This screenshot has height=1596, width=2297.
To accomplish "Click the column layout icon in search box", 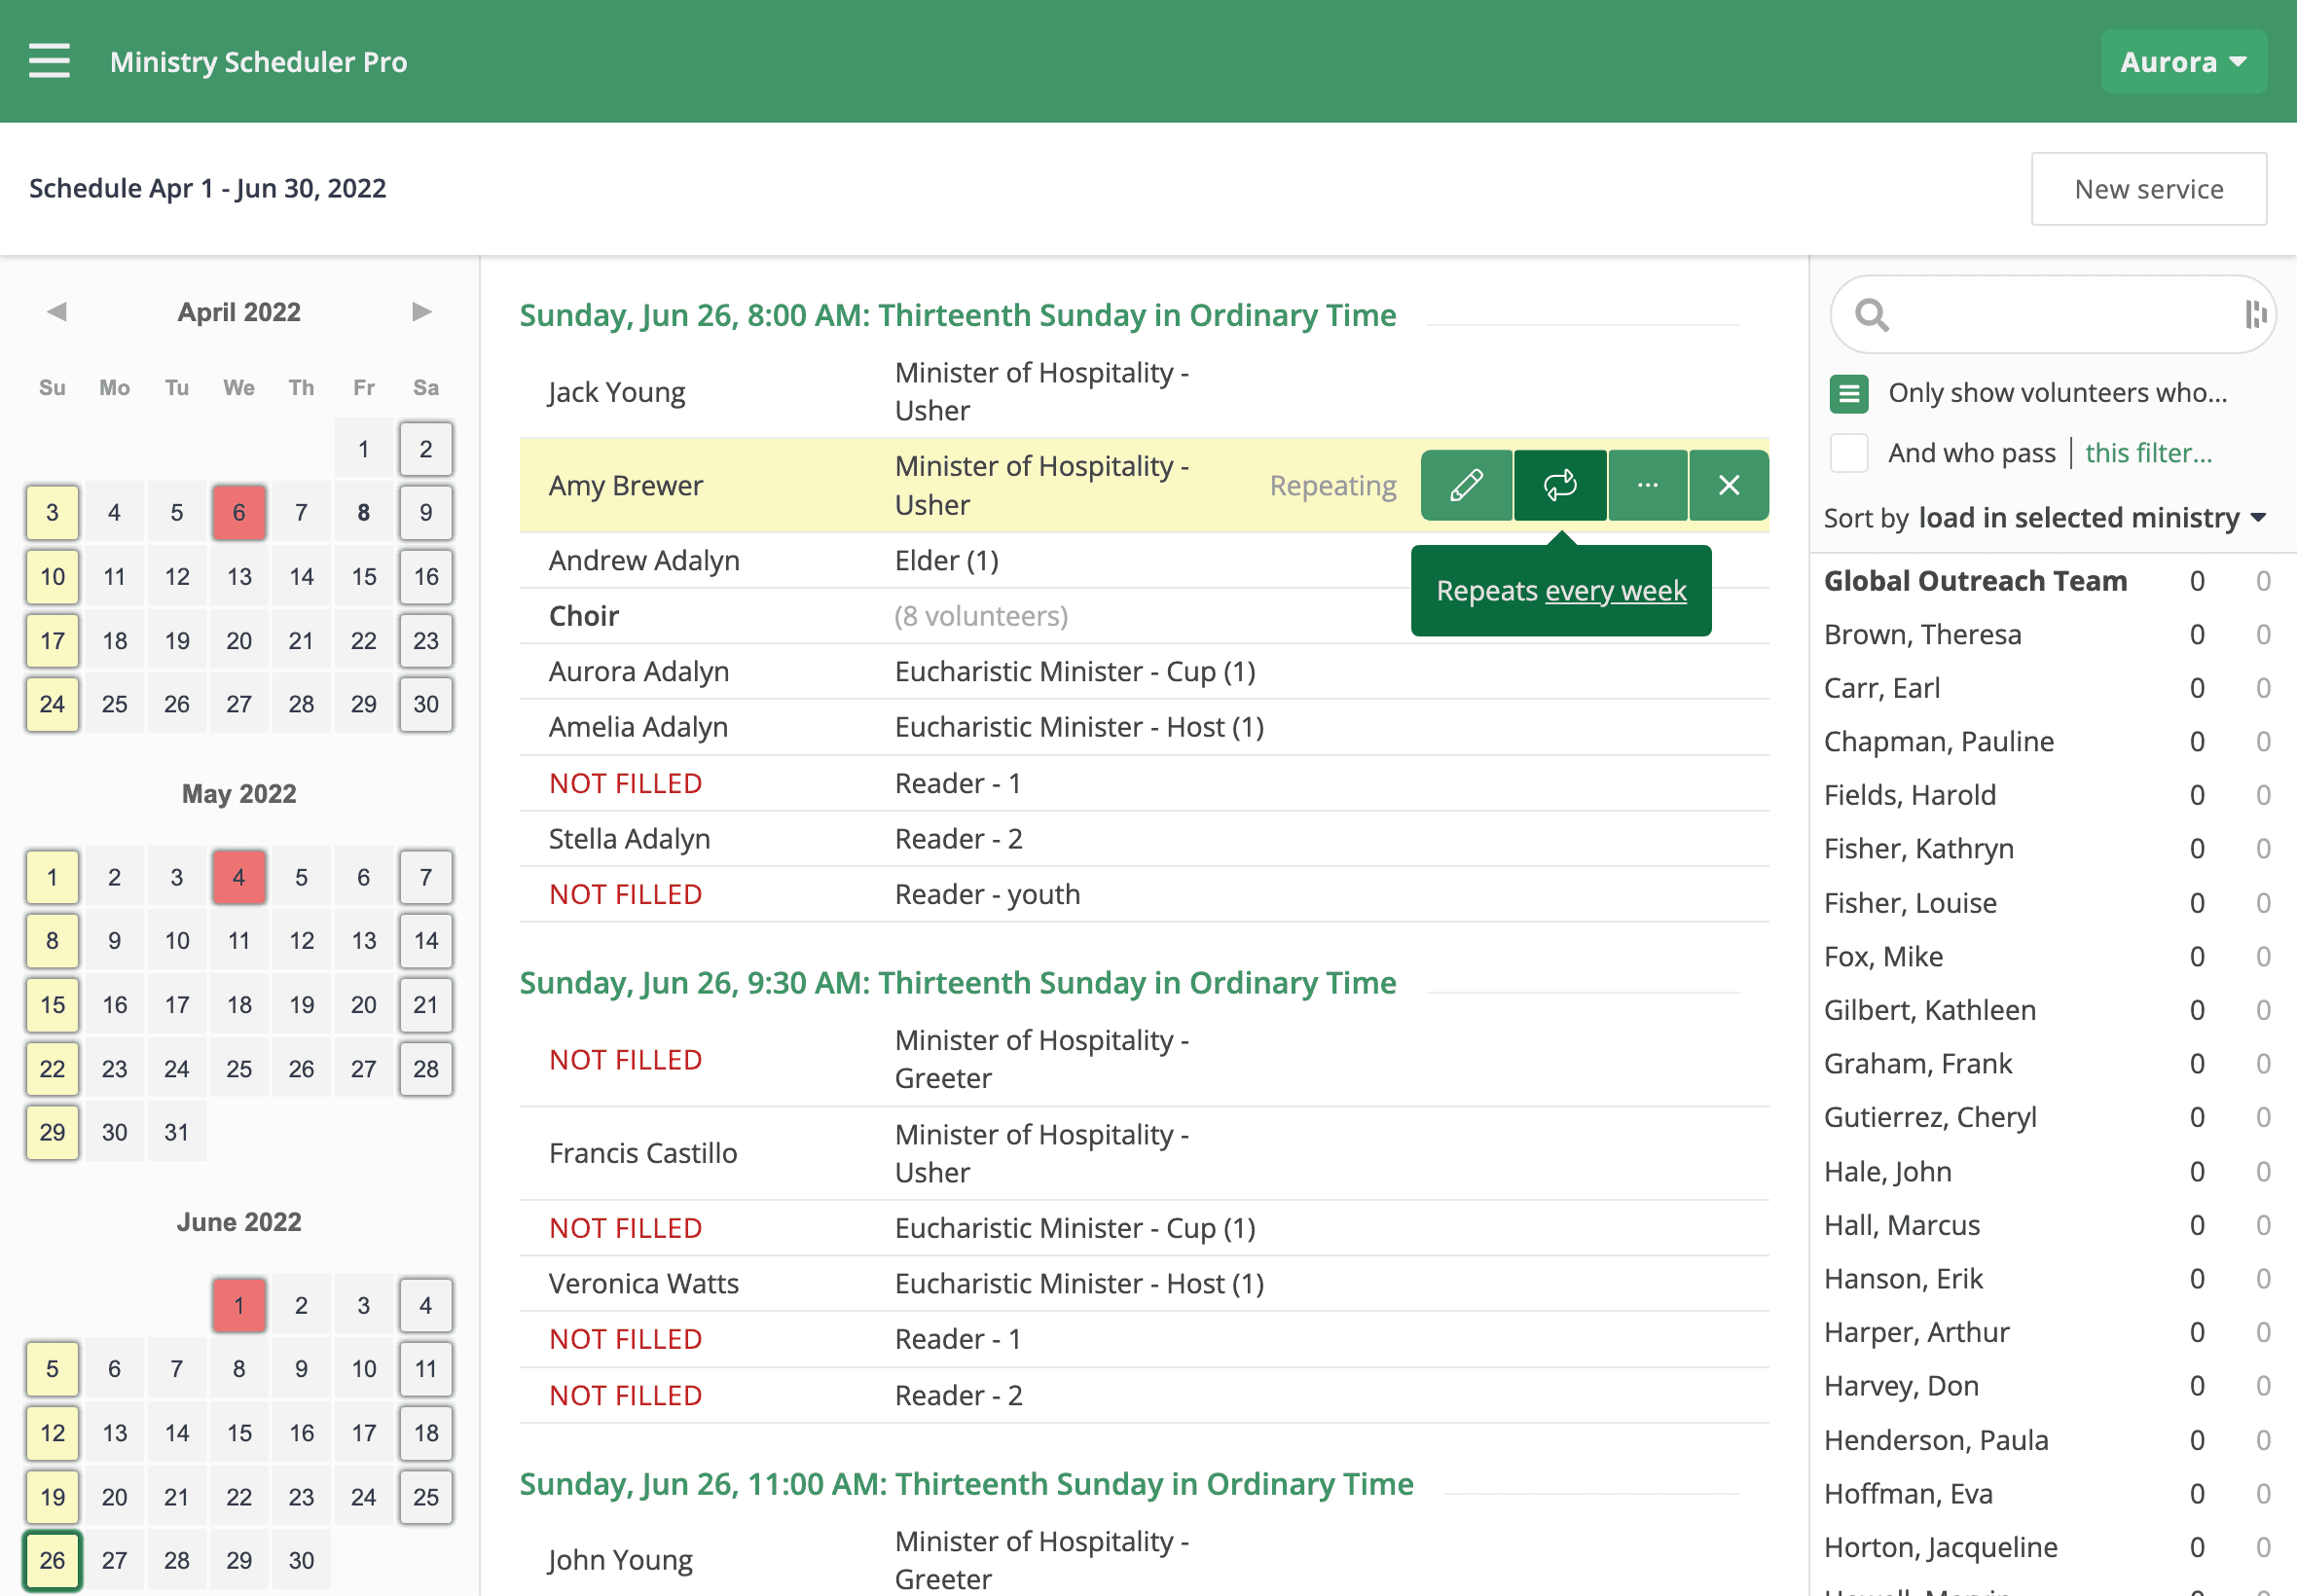I will tap(2255, 315).
